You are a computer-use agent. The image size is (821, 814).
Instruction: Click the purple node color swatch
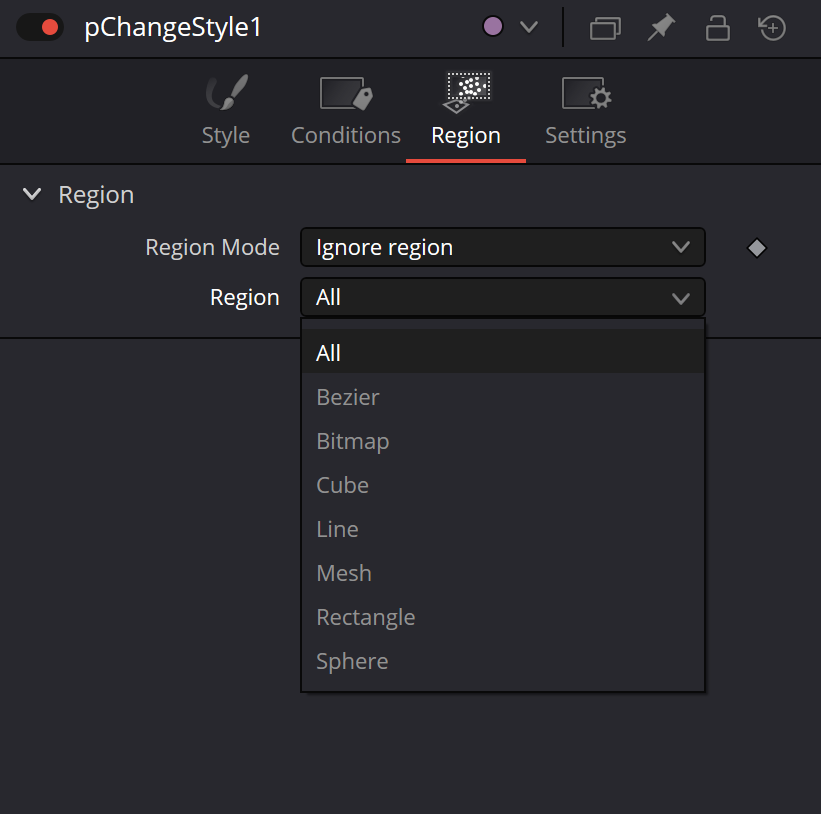[x=492, y=26]
